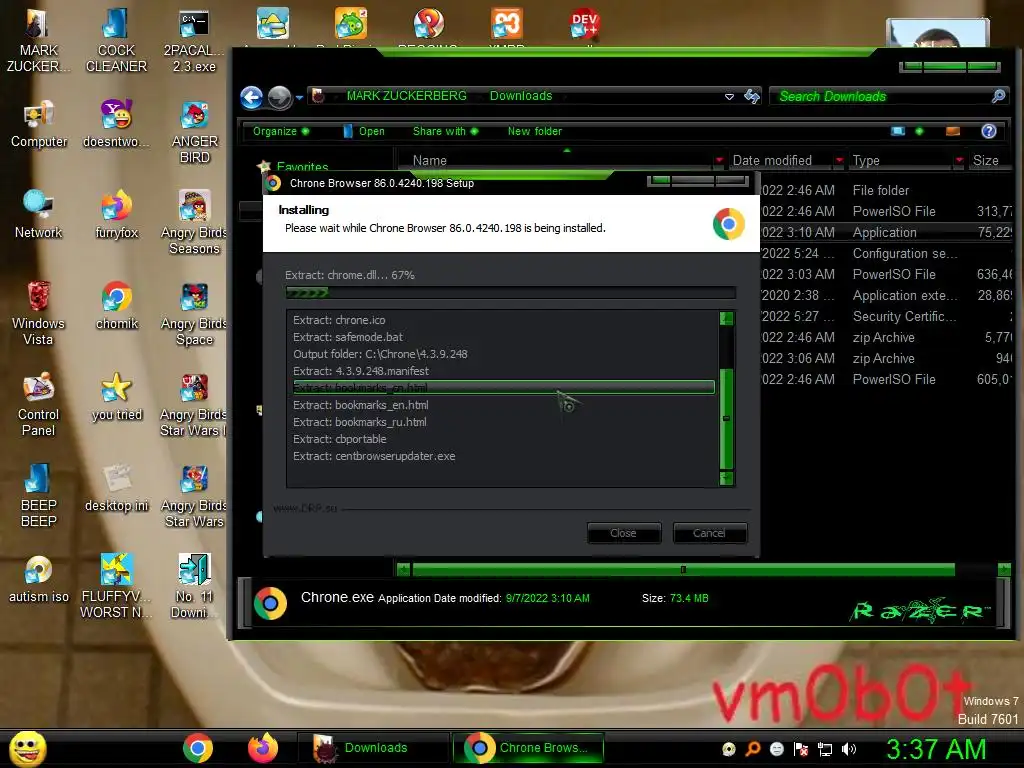Open the view options dropdown dot
This screenshot has width=1024, height=768.
coord(920,131)
